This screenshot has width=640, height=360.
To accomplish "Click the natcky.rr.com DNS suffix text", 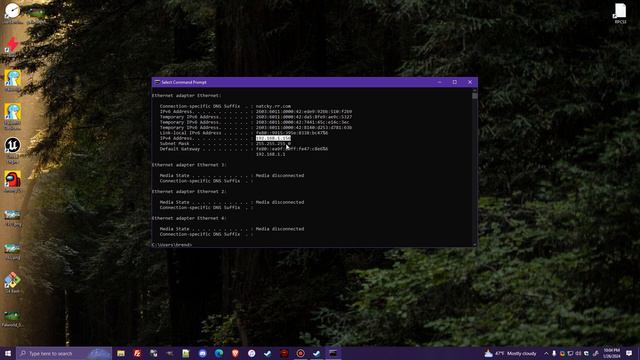I will (x=273, y=106).
